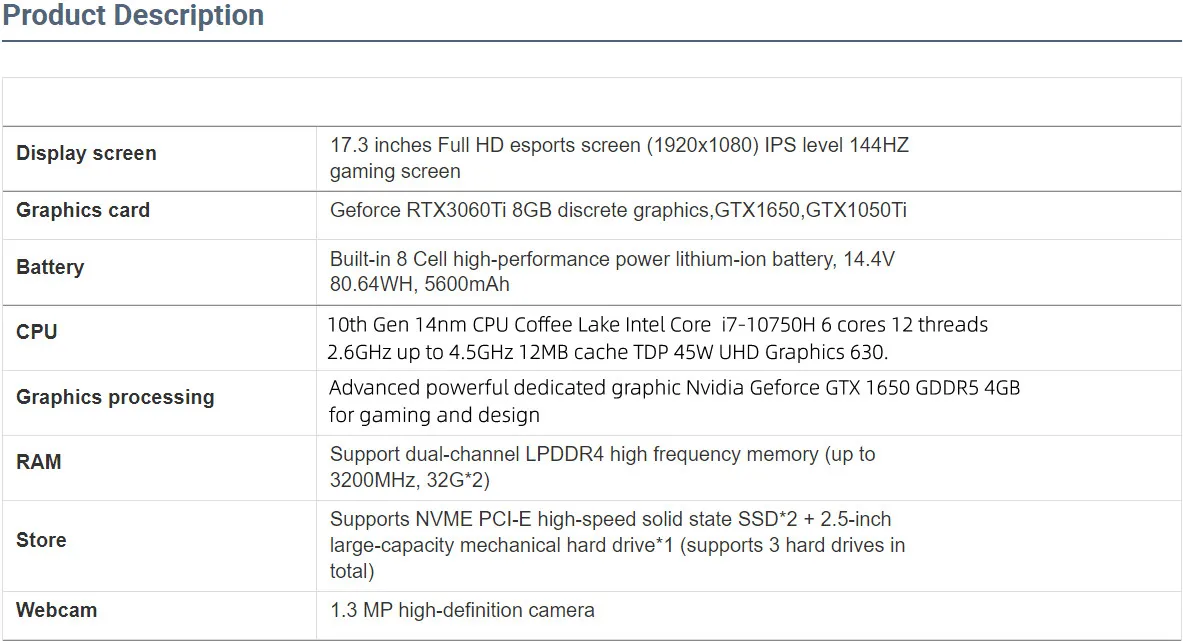
Task: Select the Graphics processing row label
Action: [x=115, y=397]
